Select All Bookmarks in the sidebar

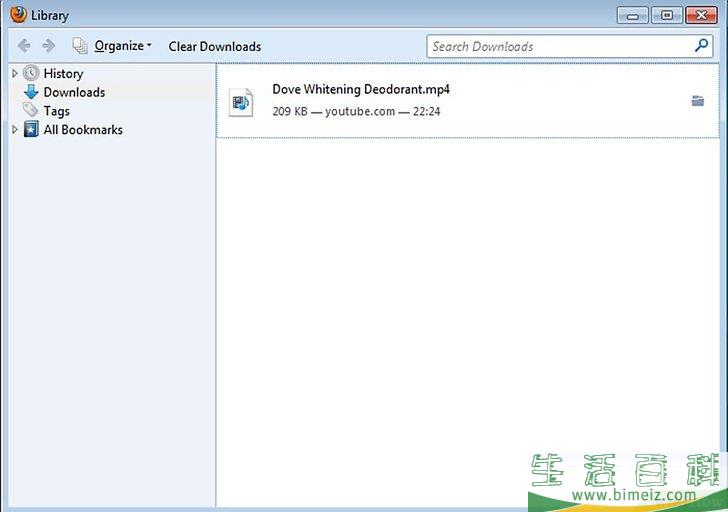click(x=83, y=130)
